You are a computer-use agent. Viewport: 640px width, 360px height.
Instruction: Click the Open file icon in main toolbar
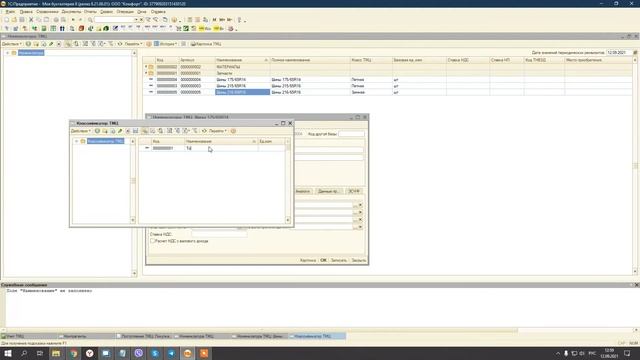(14, 20)
